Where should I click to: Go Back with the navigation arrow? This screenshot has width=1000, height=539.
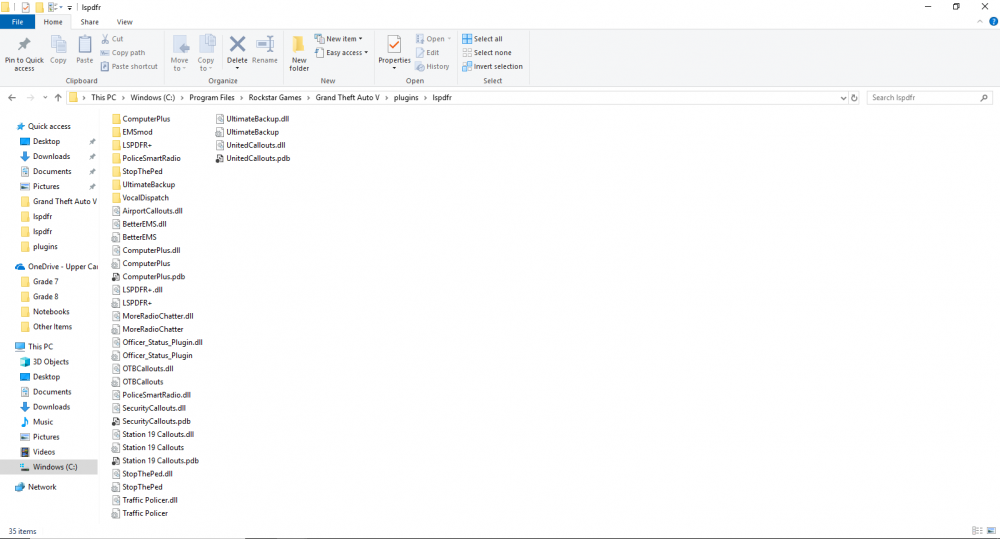point(12,98)
